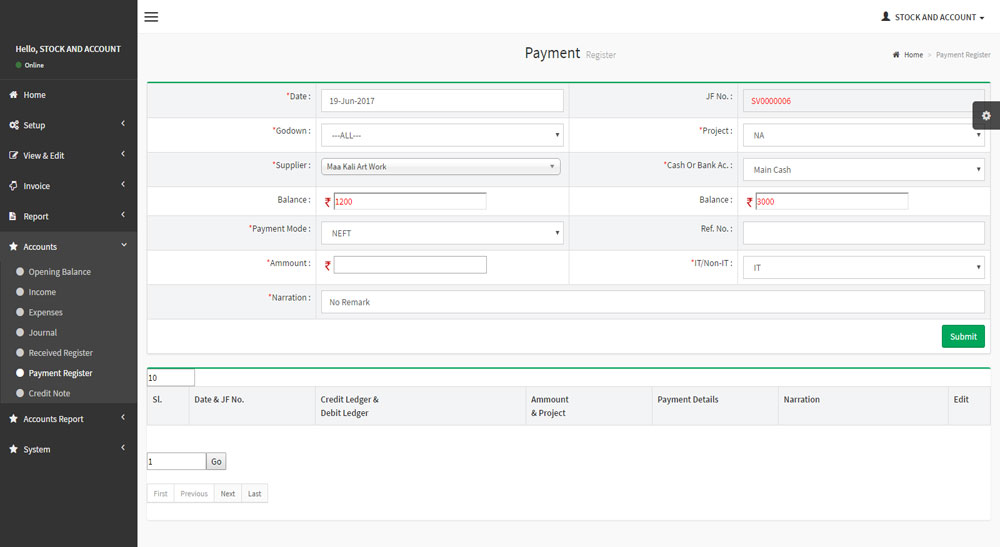Open the Payment Mode dropdown showing NEFT
Viewport: 1000px width, 547px height.
(x=442, y=233)
